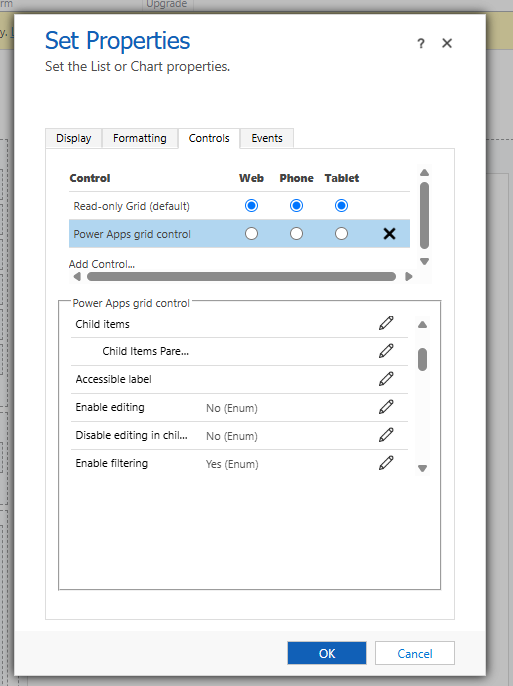Click the control list vertical scrollbar thumb
Screen dimensions: 513x686
click(424, 215)
